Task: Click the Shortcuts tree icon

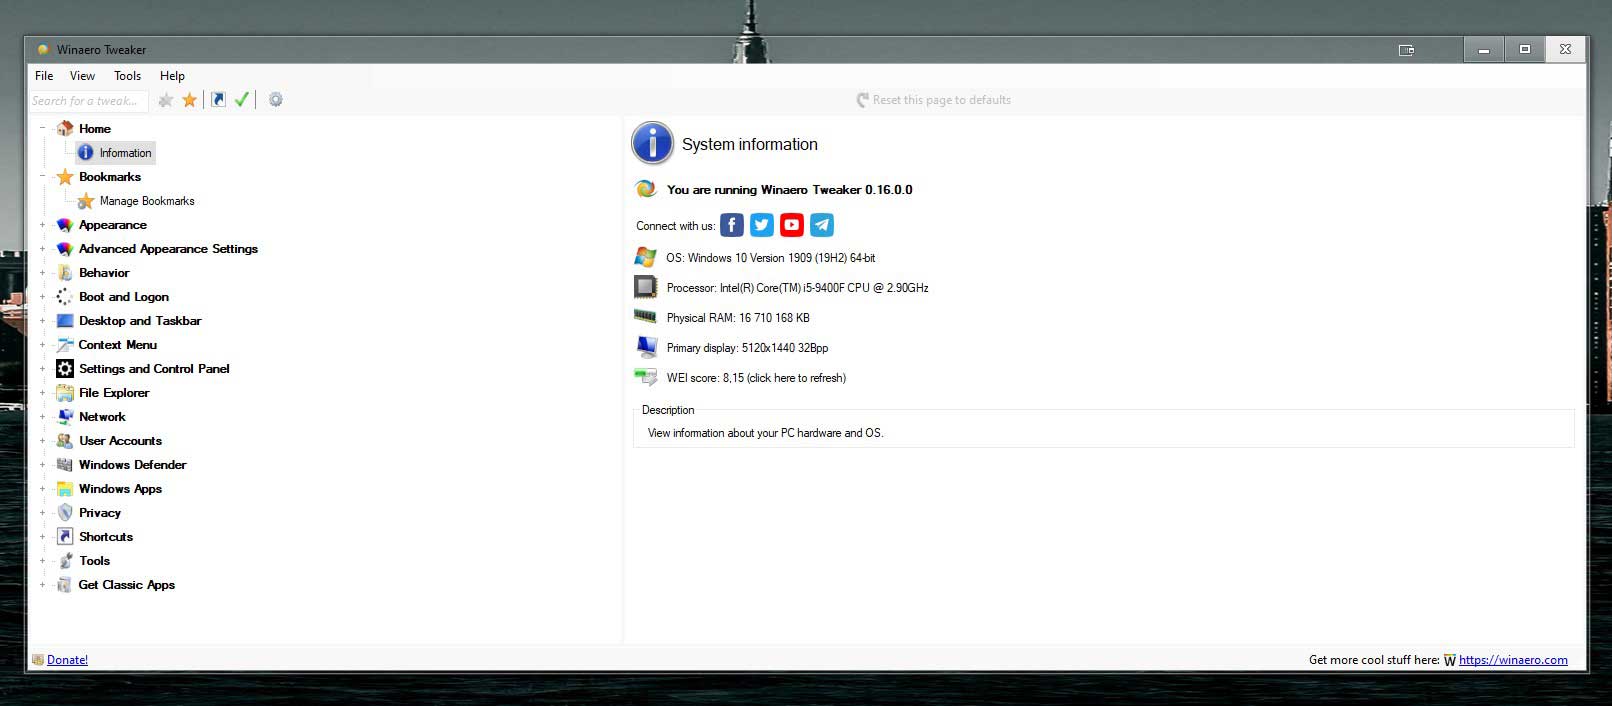Action: click(x=65, y=537)
